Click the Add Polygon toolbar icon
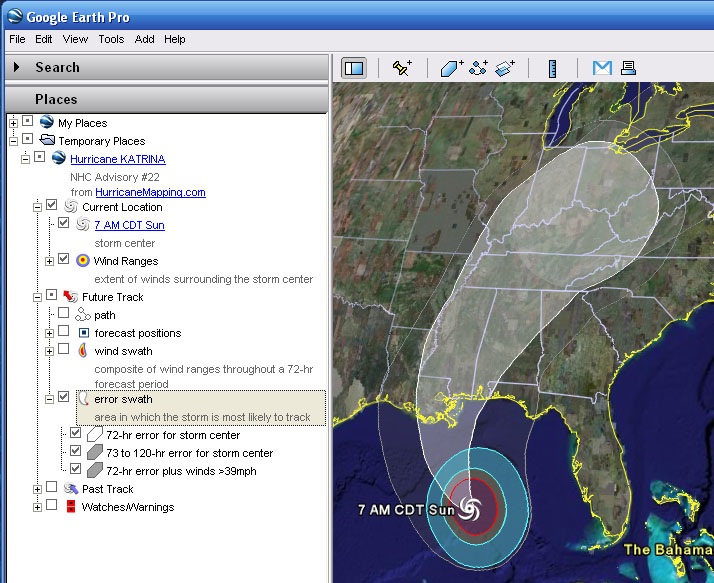The width and height of the screenshot is (714, 583). click(x=452, y=68)
